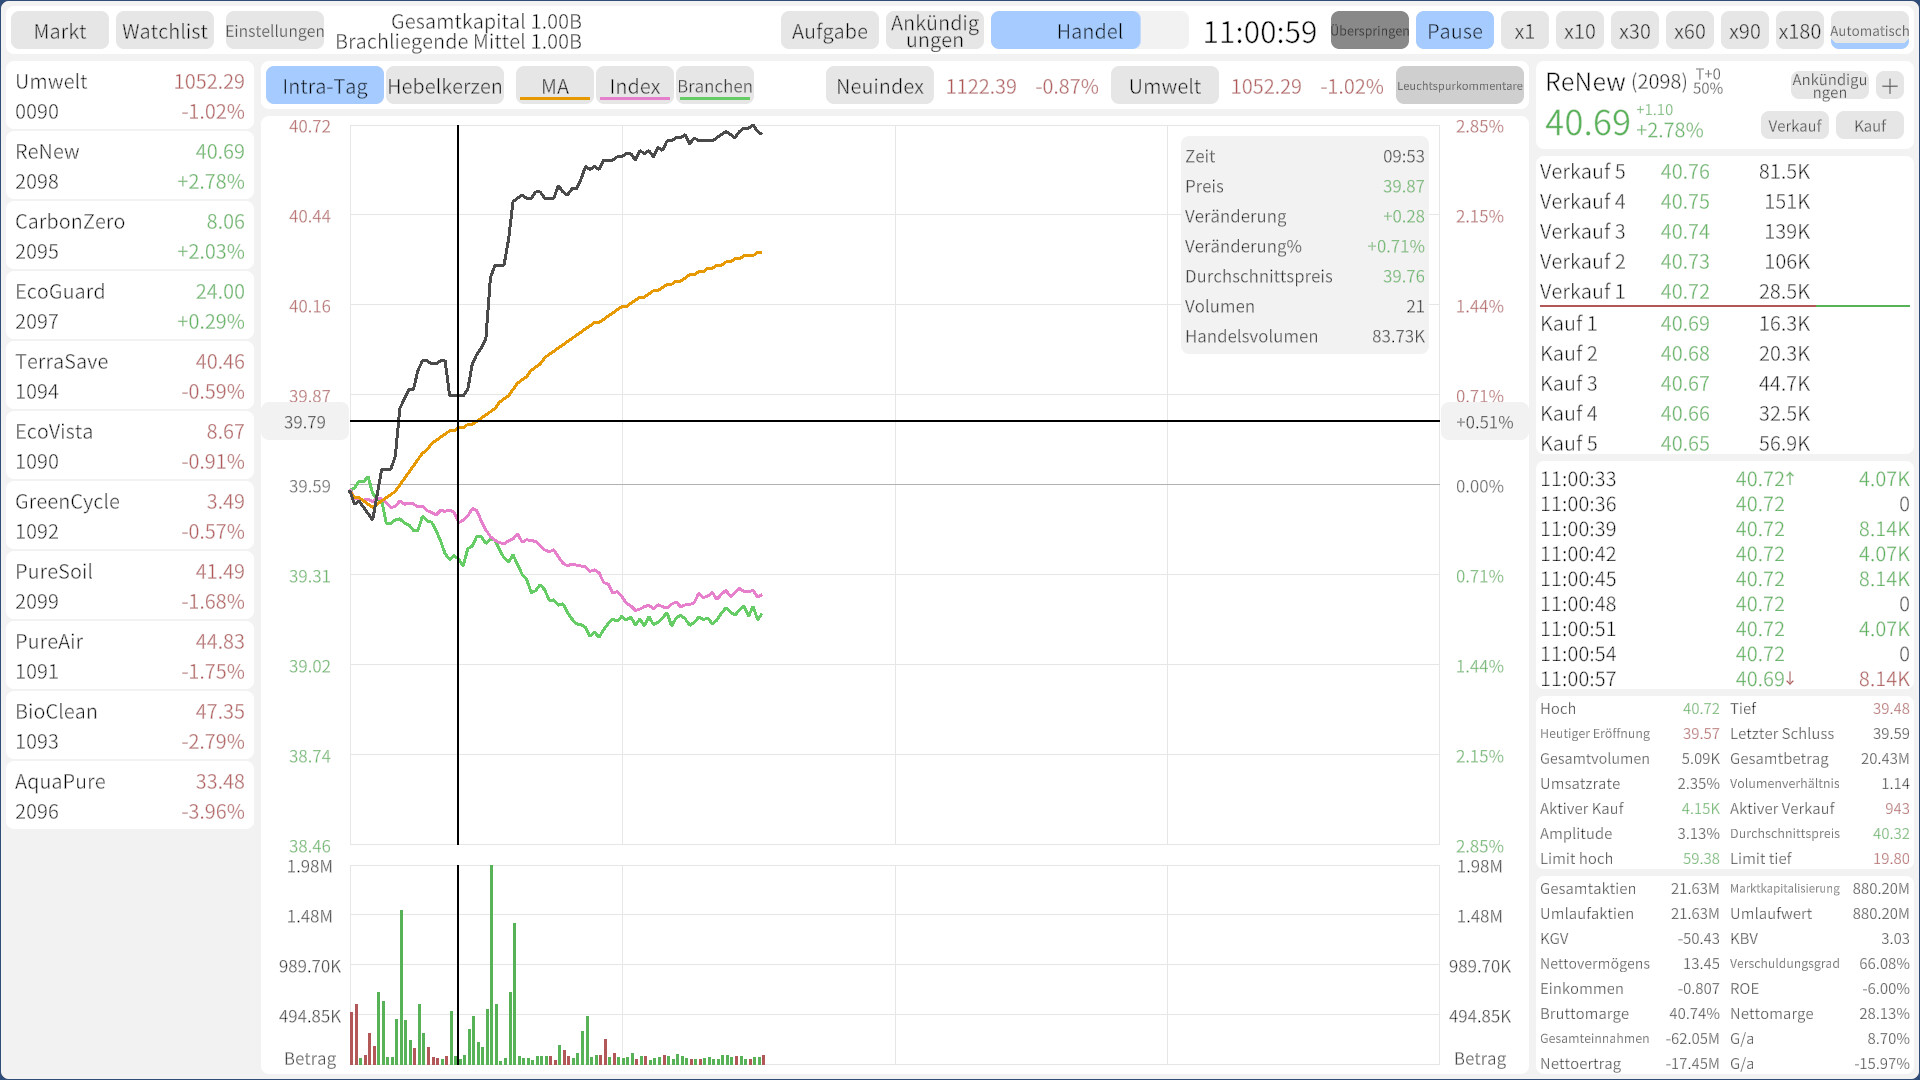
Task: Click the Verkauf button for ReNew
Action: point(1794,126)
